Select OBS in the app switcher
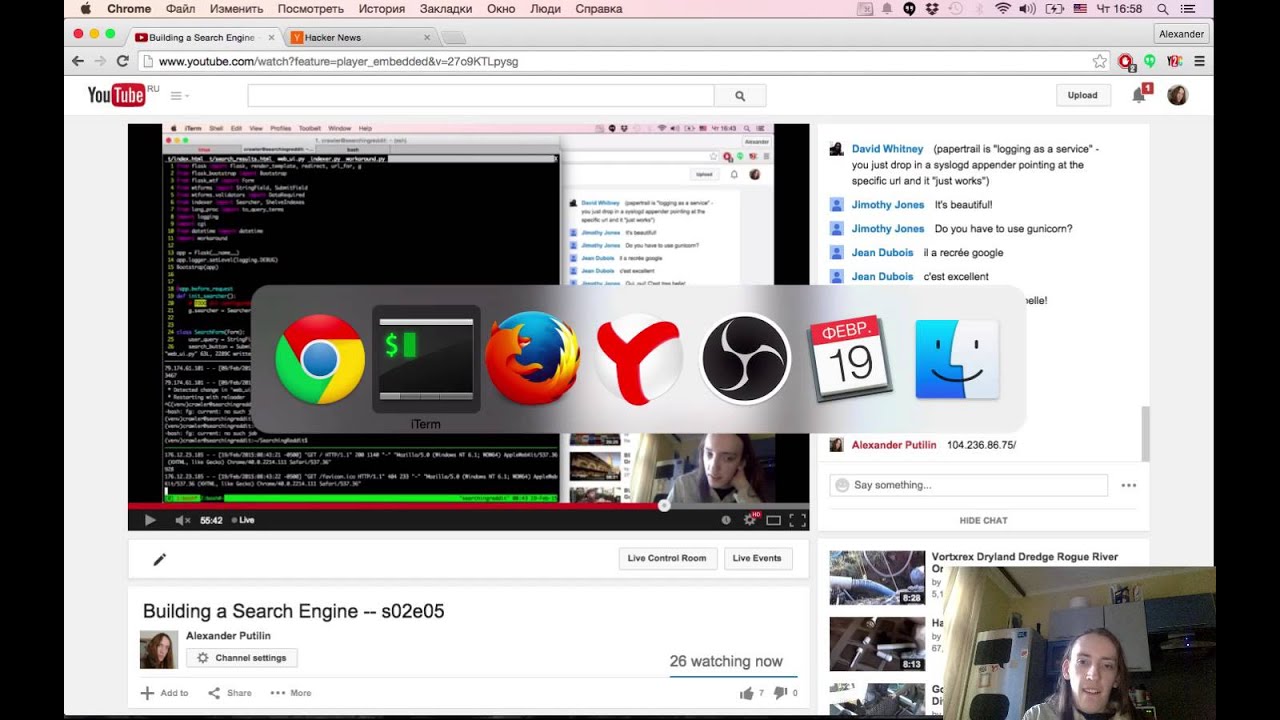Viewport: 1280px width, 720px height. pyautogui.click(x=745, y=359)
